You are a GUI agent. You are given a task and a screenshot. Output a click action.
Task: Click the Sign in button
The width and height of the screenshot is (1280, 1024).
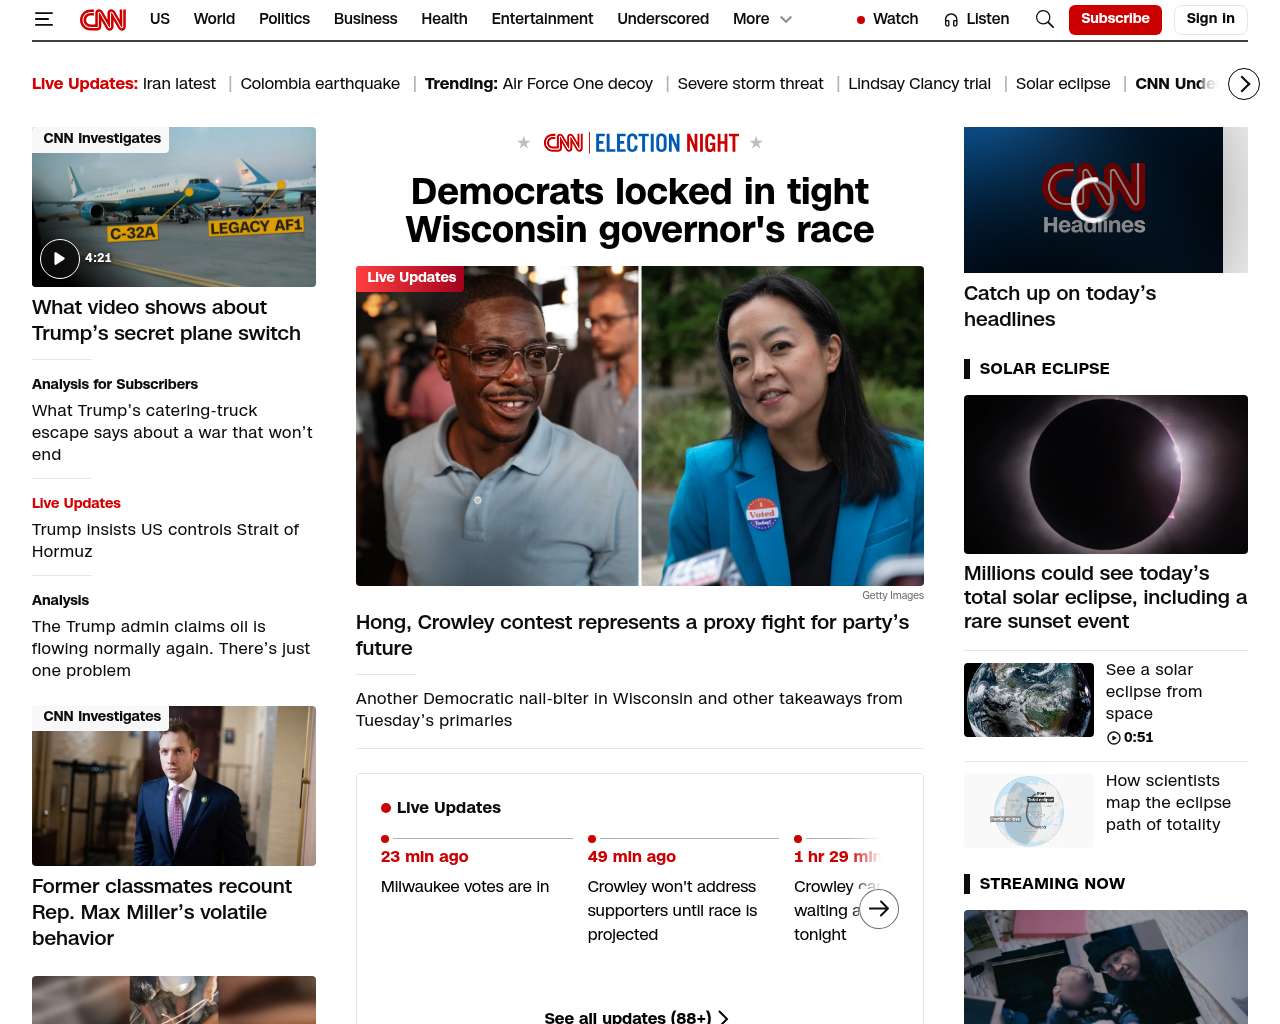click(x=1210, y=19)
